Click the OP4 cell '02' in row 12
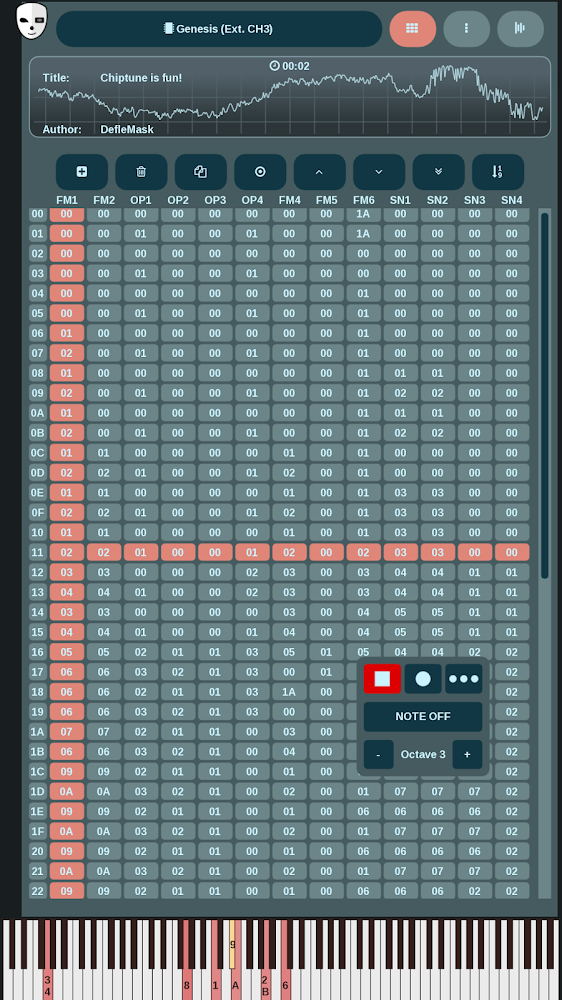 252,573
